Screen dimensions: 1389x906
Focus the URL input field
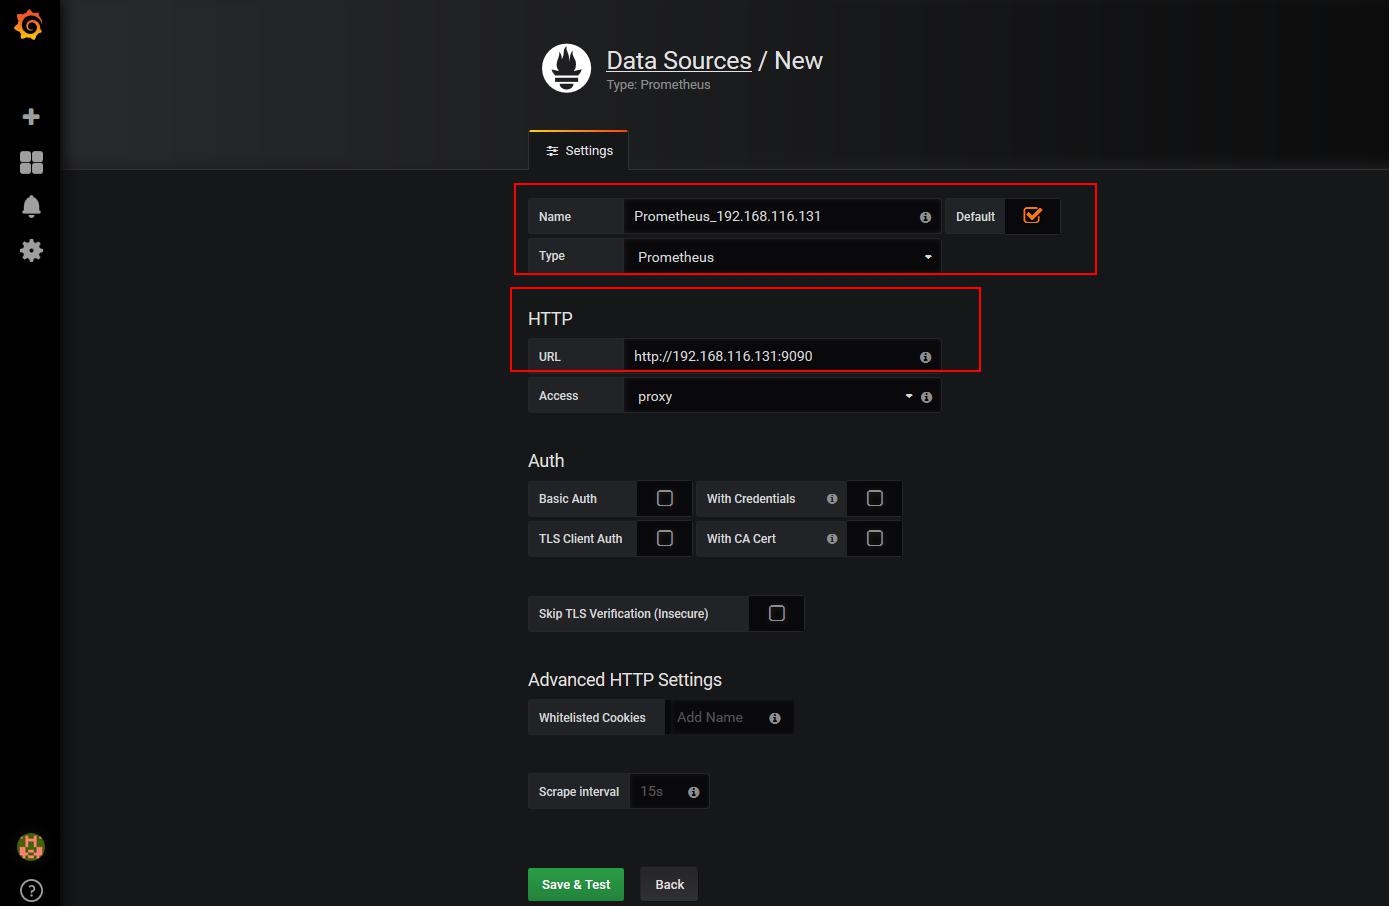click(x=782, y=356)
